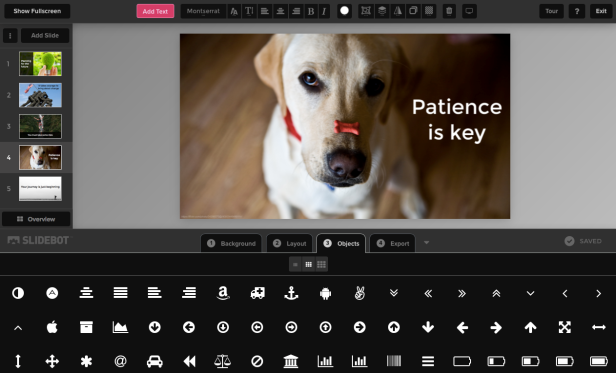
Task: Select the barcode icon
Action: tap(394, 361)
